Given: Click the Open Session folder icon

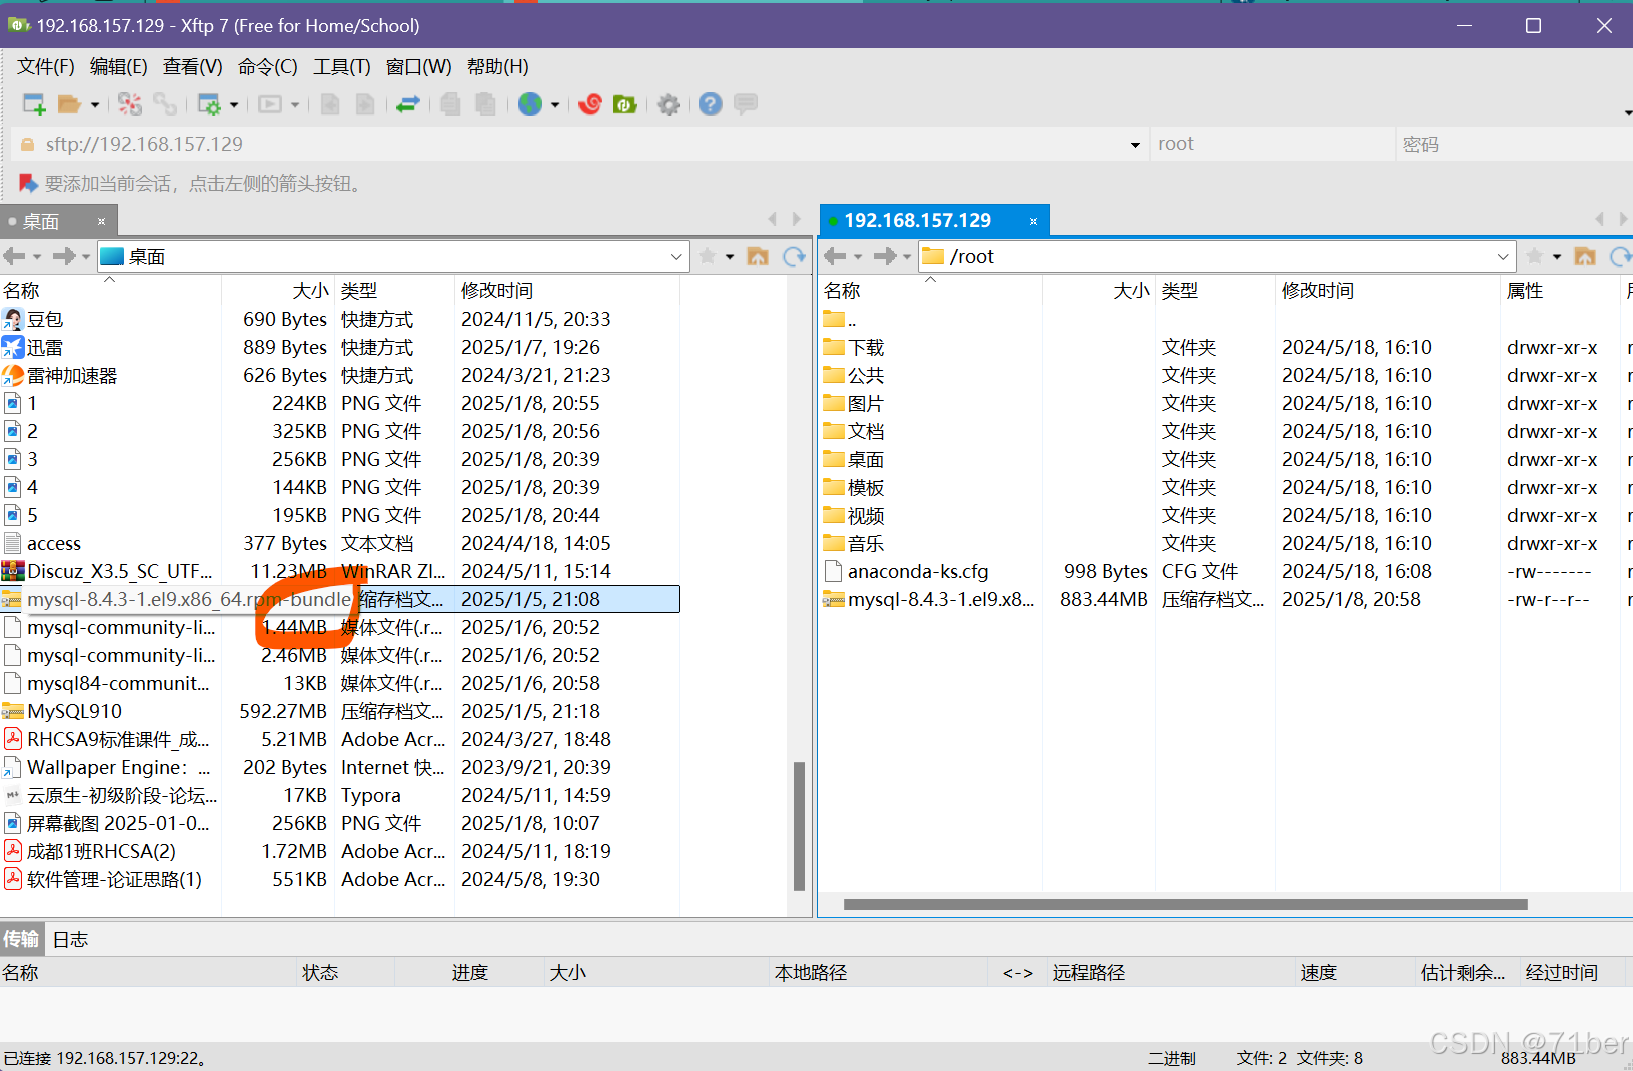Looking at the screenshot, I should [x=69, y=104].
